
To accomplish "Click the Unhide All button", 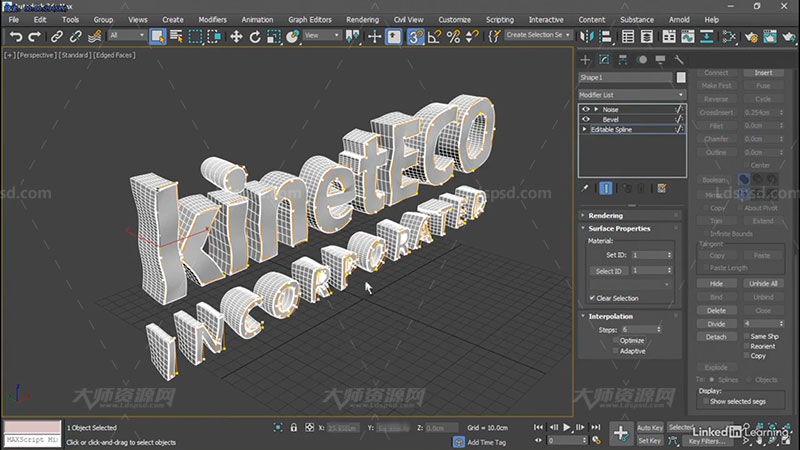I will (763, 284).
